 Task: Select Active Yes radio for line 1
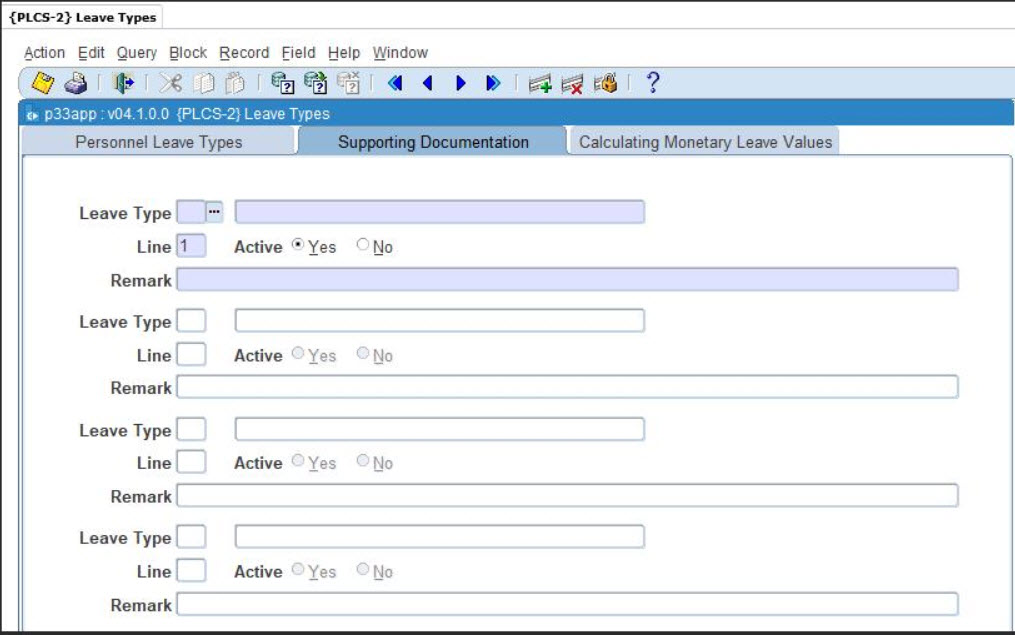(x=298, y=246)
